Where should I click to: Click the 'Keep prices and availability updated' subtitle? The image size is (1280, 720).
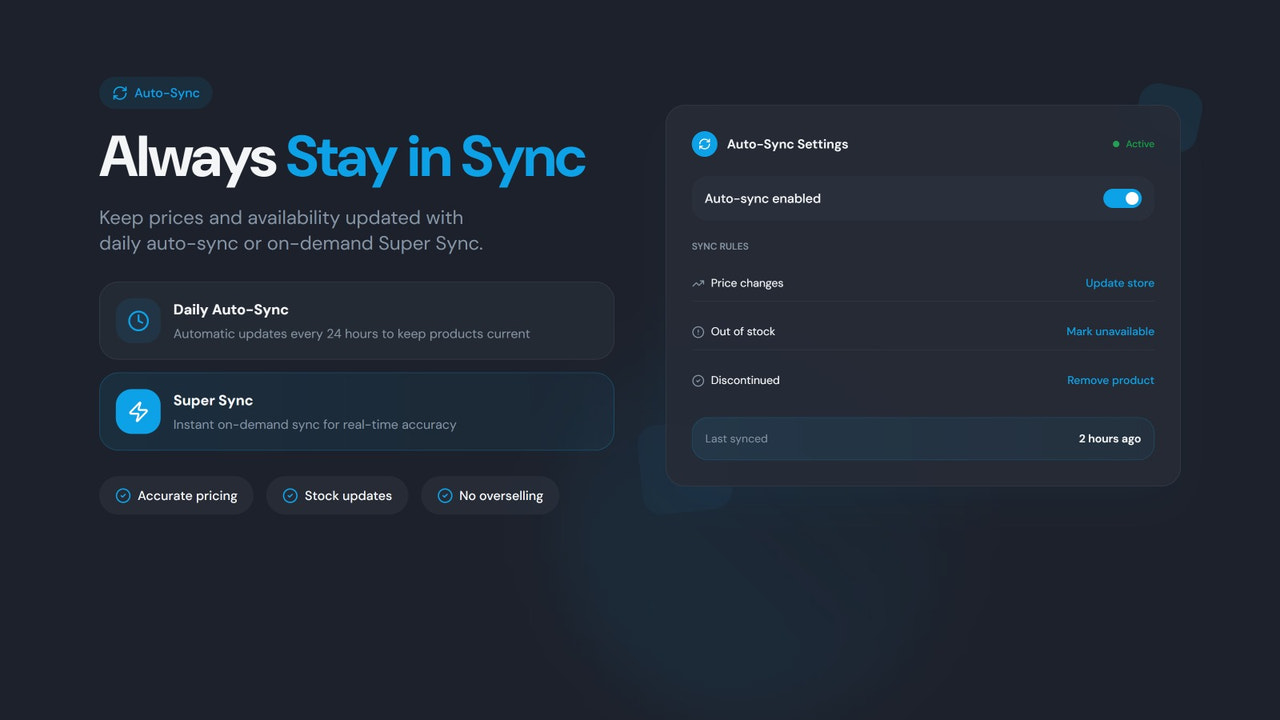click(291, 231)
